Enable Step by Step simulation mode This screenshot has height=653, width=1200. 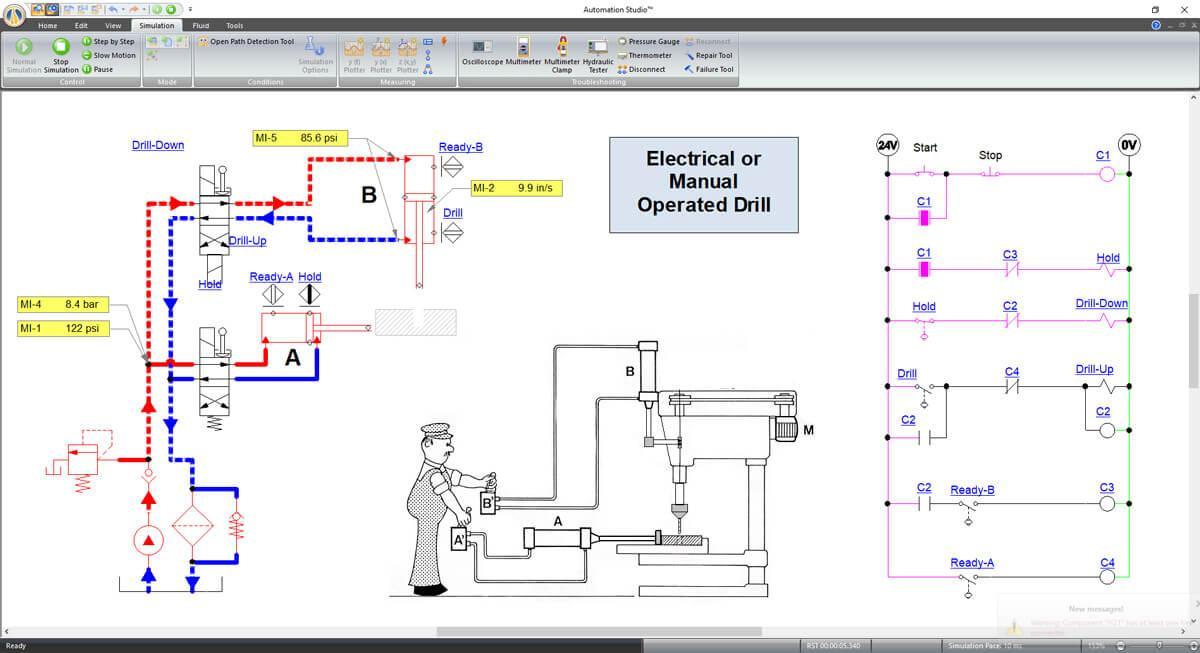(108, 41)
